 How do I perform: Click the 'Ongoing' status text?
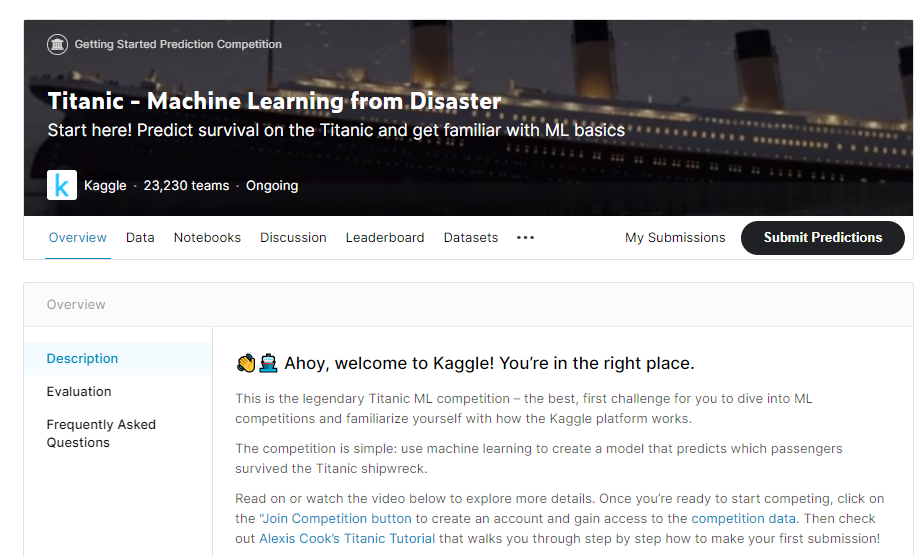(272, 186)
